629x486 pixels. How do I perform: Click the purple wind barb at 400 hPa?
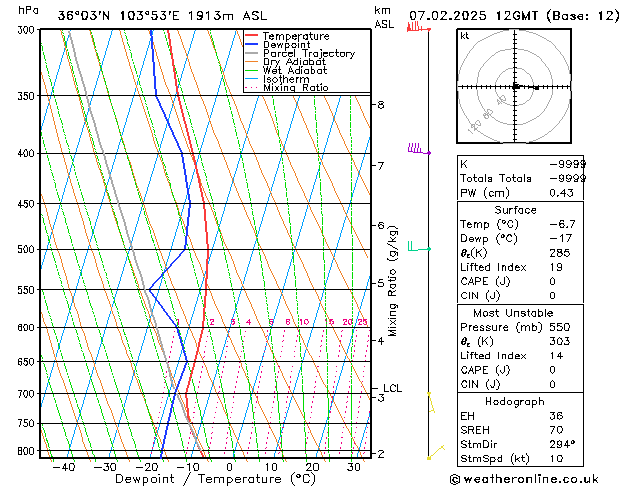pyautogui.click(x=419, y=149)
